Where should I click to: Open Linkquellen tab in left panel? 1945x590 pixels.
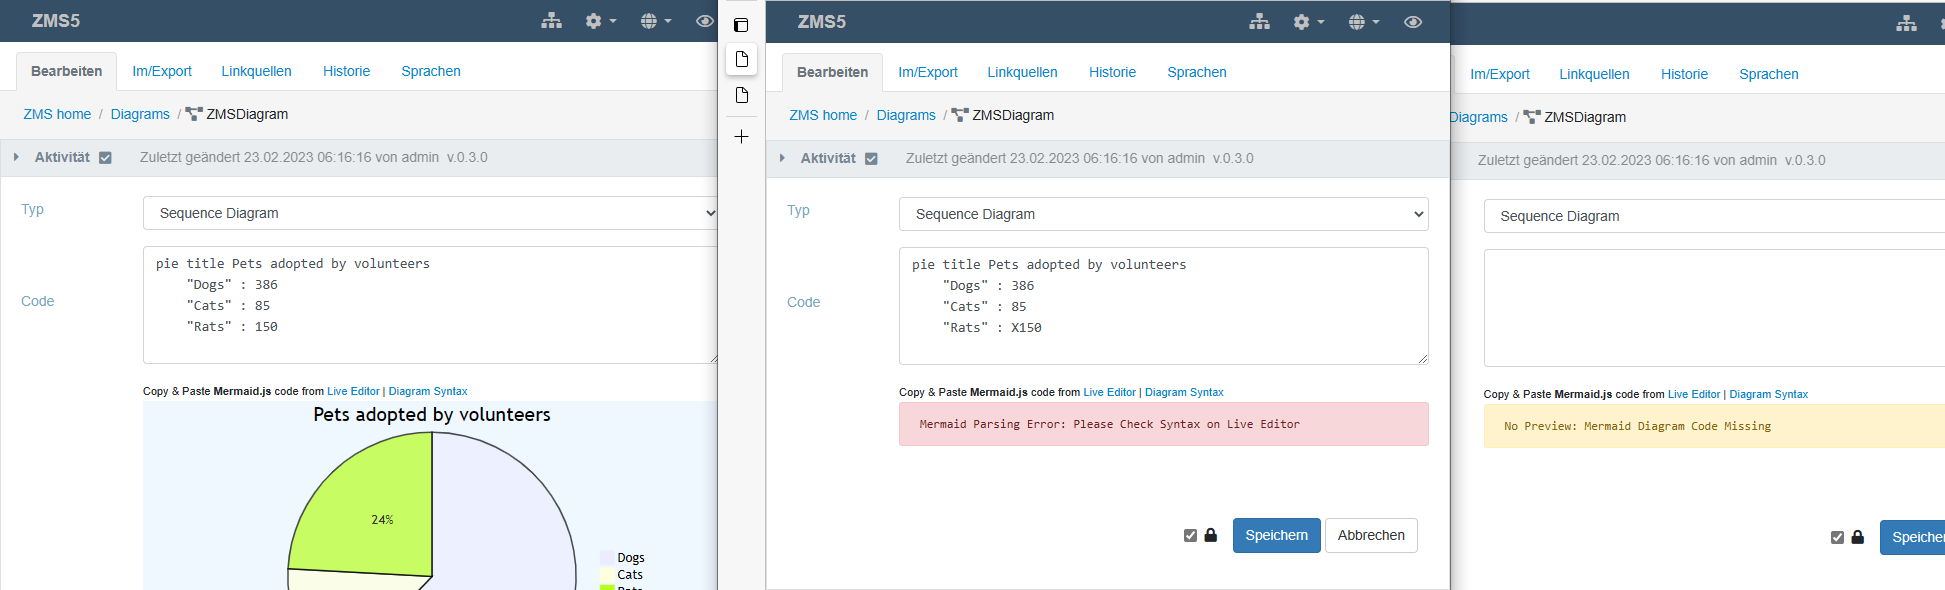coord(257,71)
